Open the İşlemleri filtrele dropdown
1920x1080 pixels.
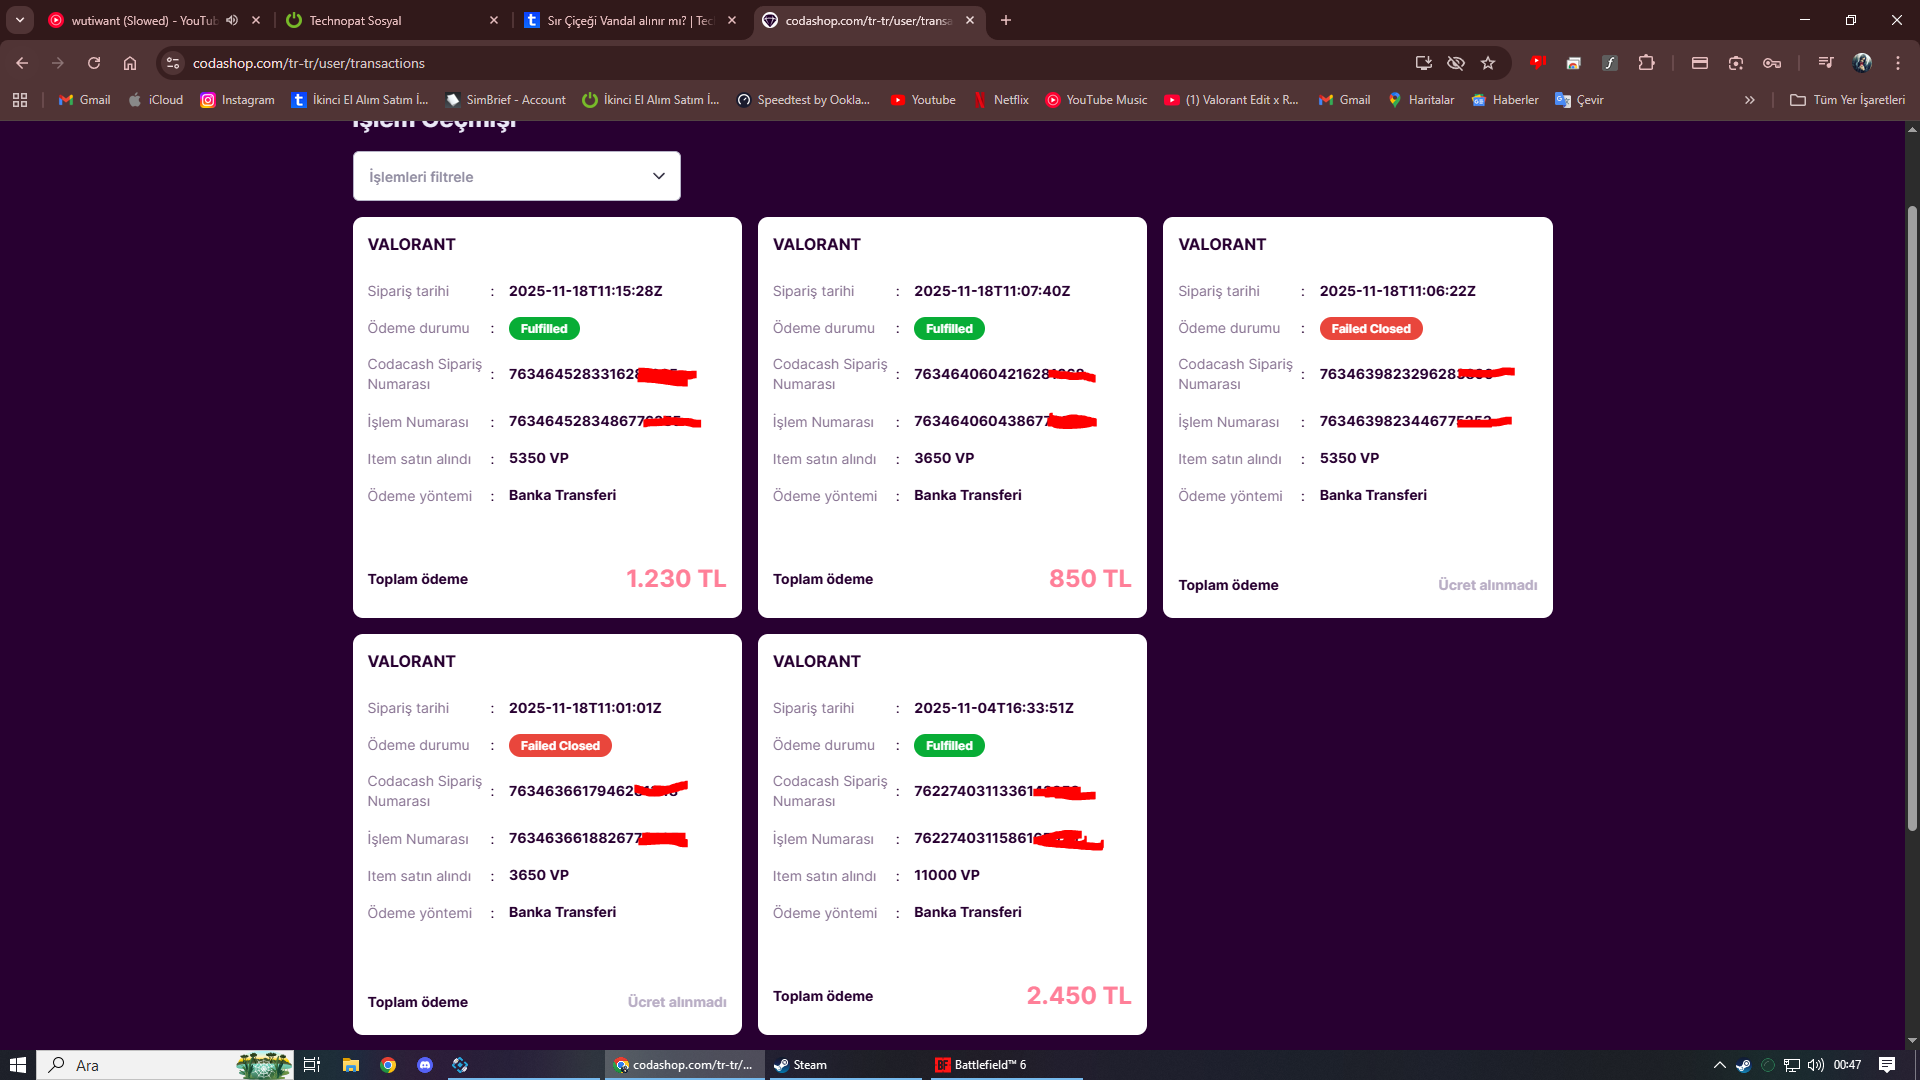coord(516,176)
